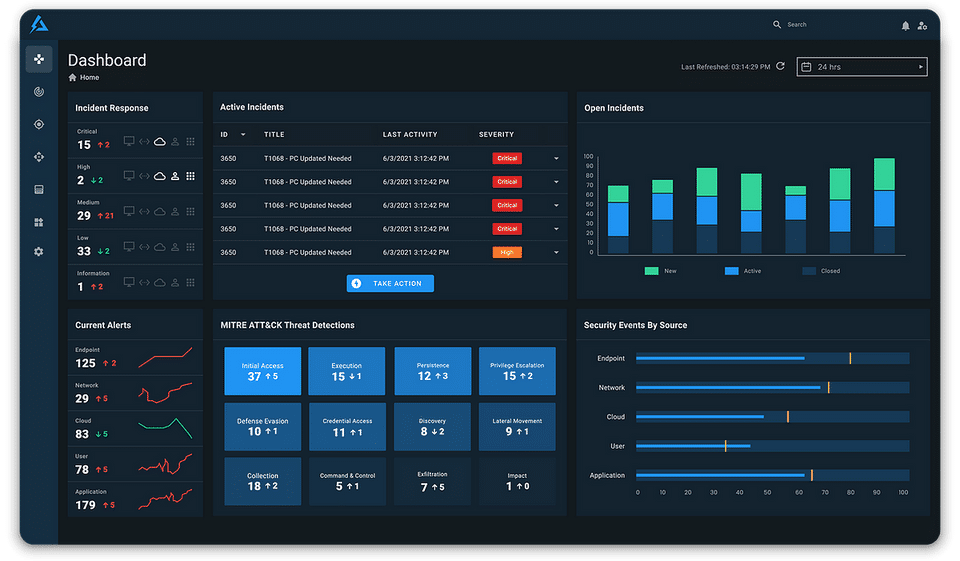Open the list panel icon in sidebar
This screenshot has height=561, width=960.
click(x=39, y=189)
